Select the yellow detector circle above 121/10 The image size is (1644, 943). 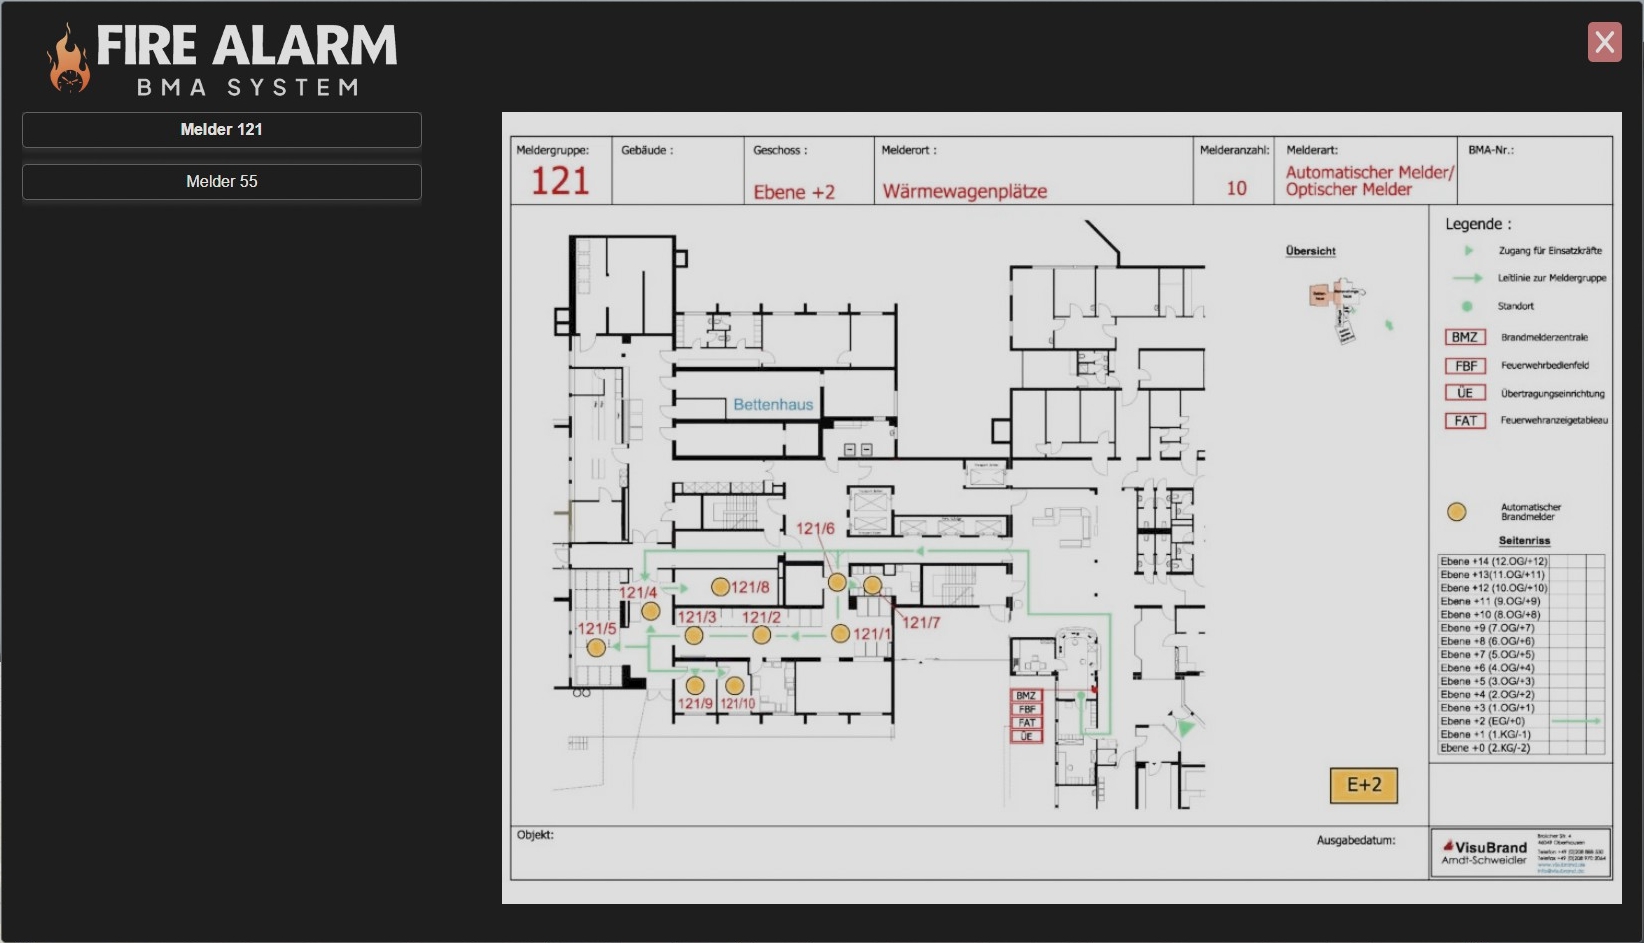[735, 685]
